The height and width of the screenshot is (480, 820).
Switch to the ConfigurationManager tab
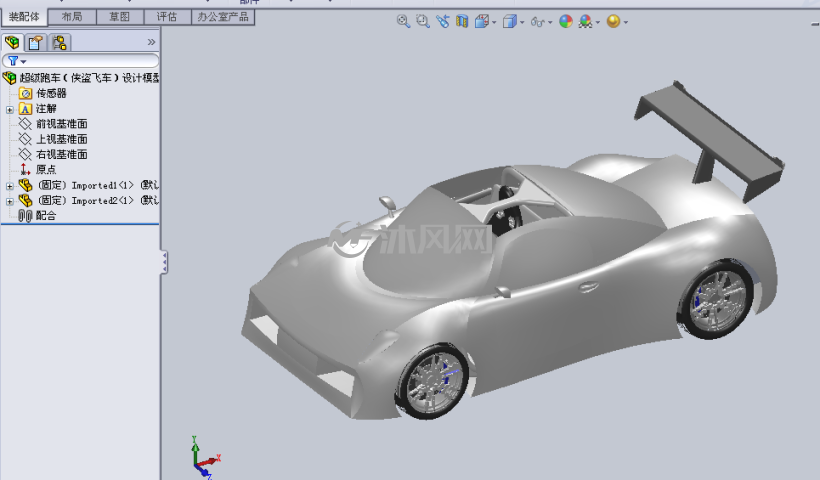[x=59, y=42]
